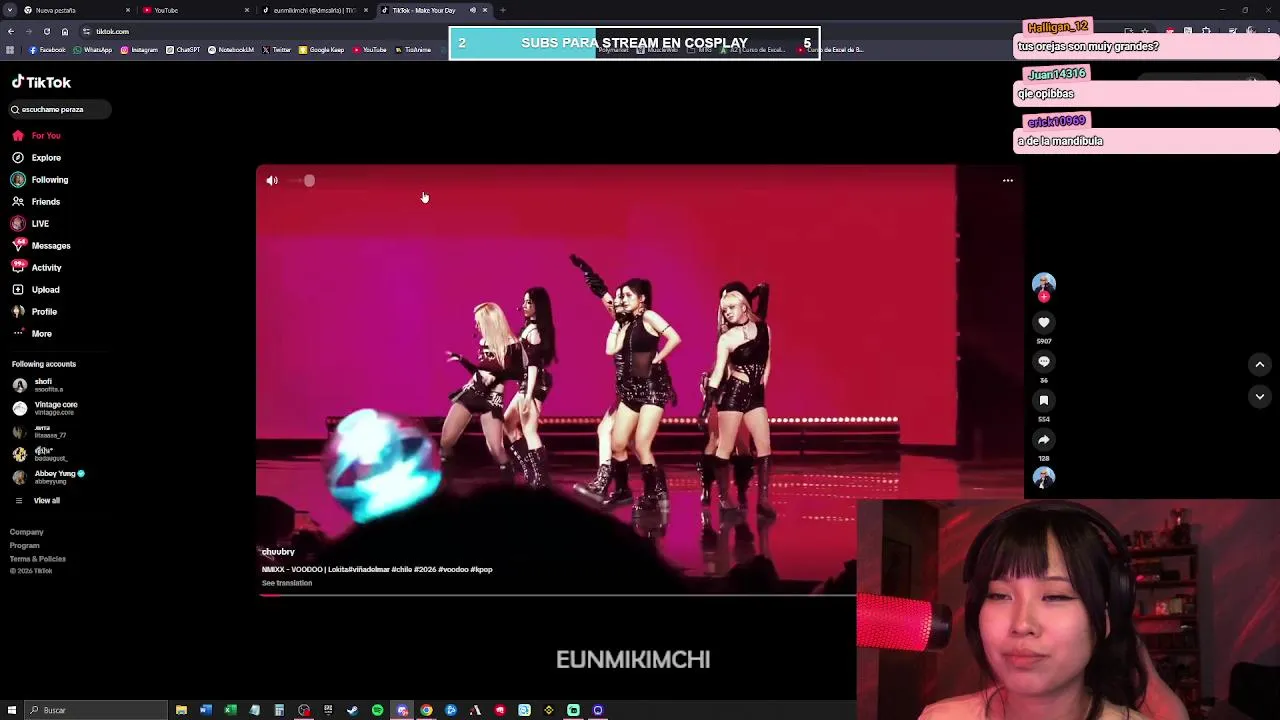
Task: Open a new browser tab
Action: tap(503, 10)
